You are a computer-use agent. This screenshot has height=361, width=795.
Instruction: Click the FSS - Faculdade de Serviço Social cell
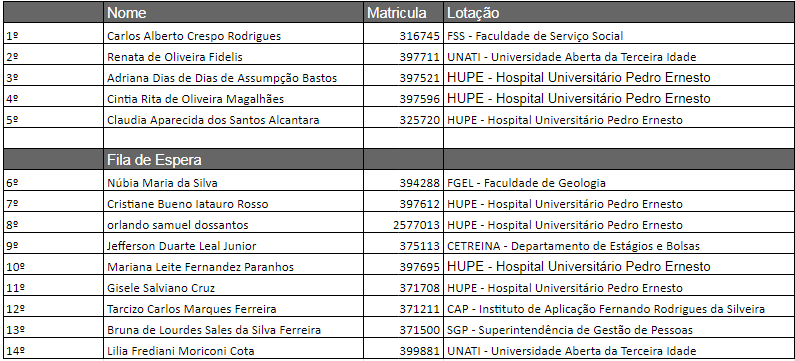(619, 35)
